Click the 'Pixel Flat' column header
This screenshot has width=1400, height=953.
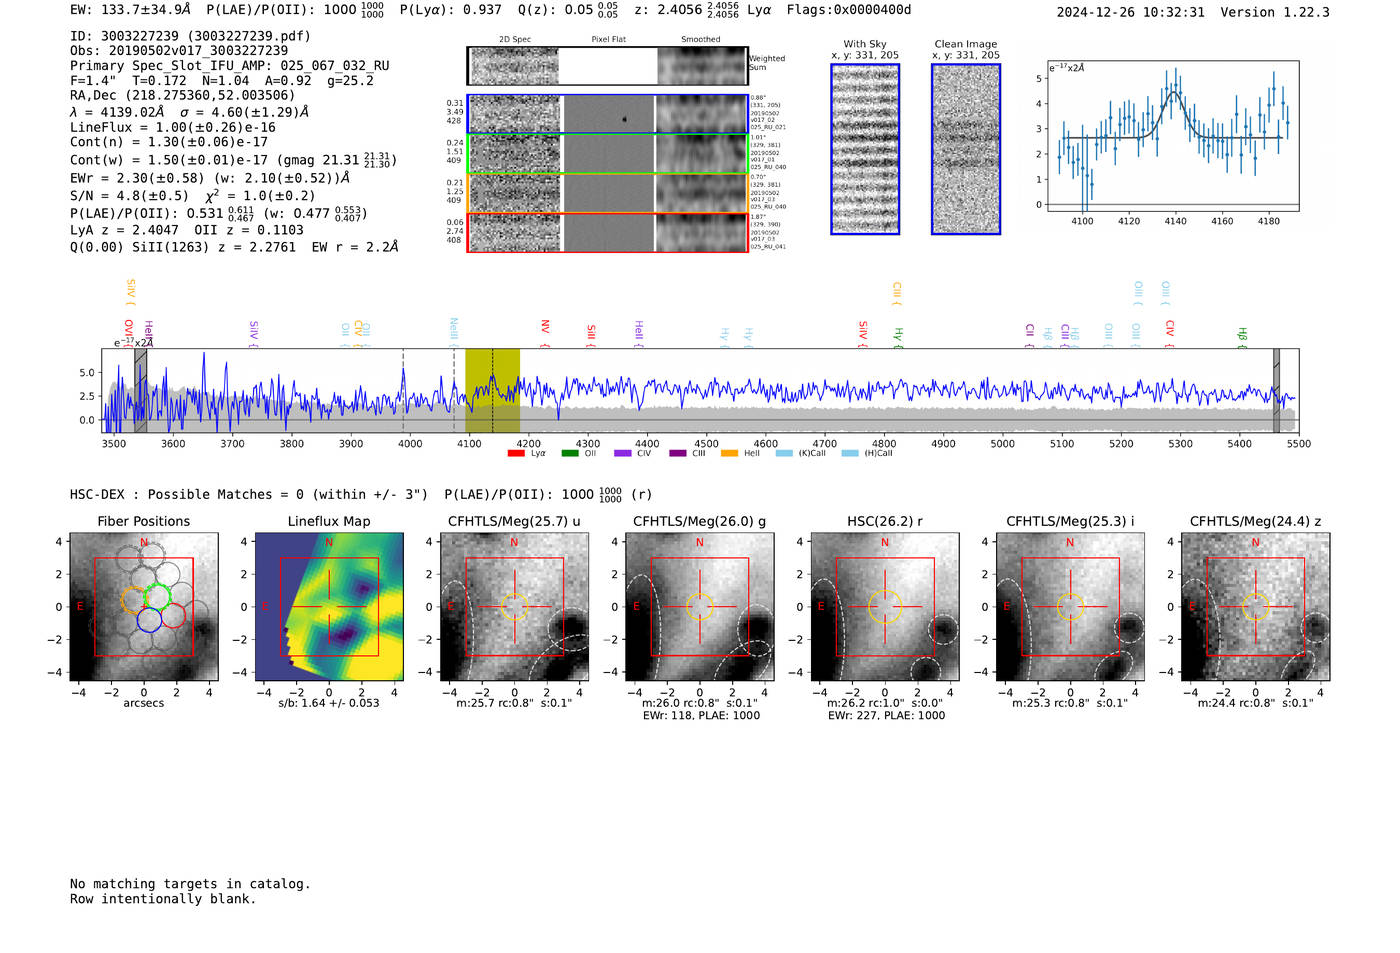(609, 40)
